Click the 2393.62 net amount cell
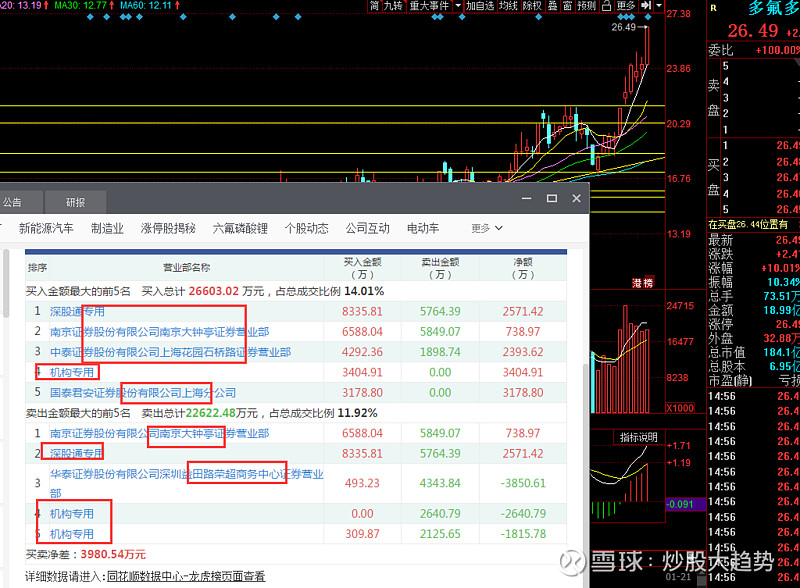The image size is (800, 588). click(523, 352)
